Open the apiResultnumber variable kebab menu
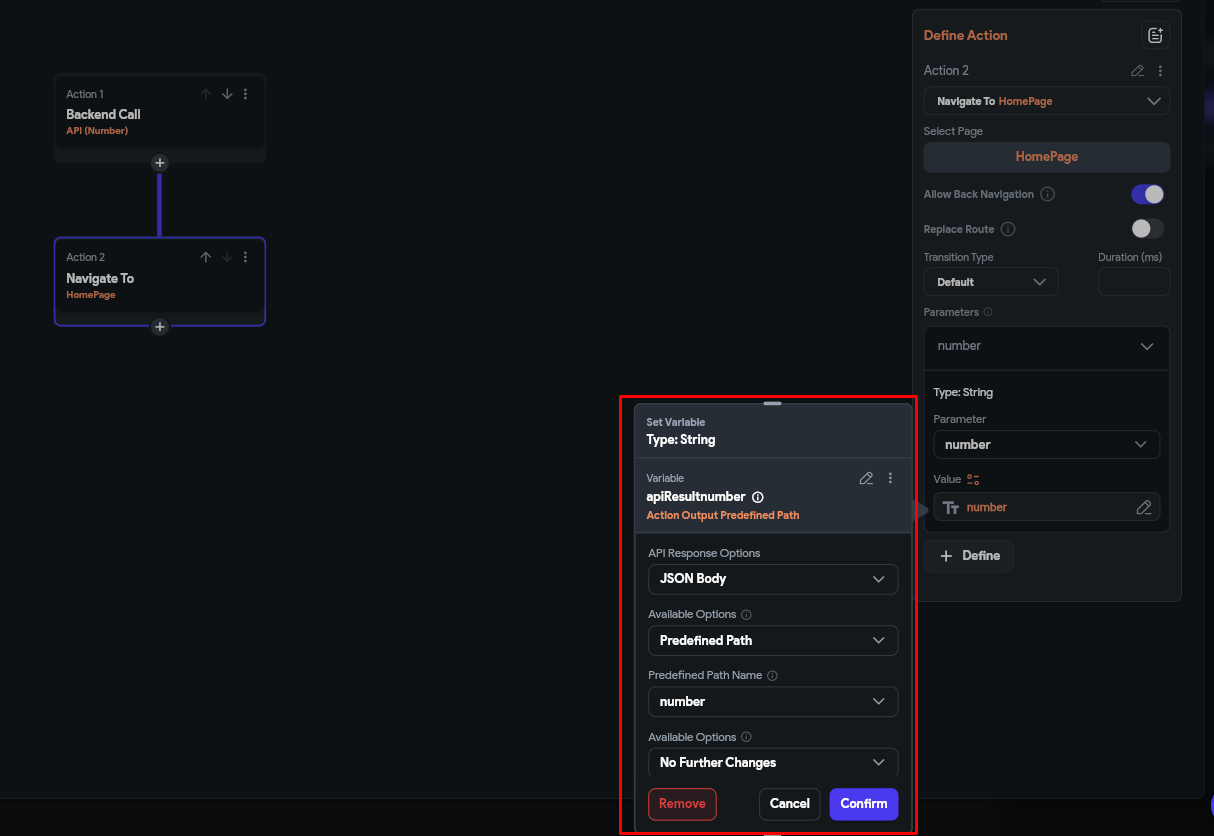The image size is (1214, 836). click(890, 478)
